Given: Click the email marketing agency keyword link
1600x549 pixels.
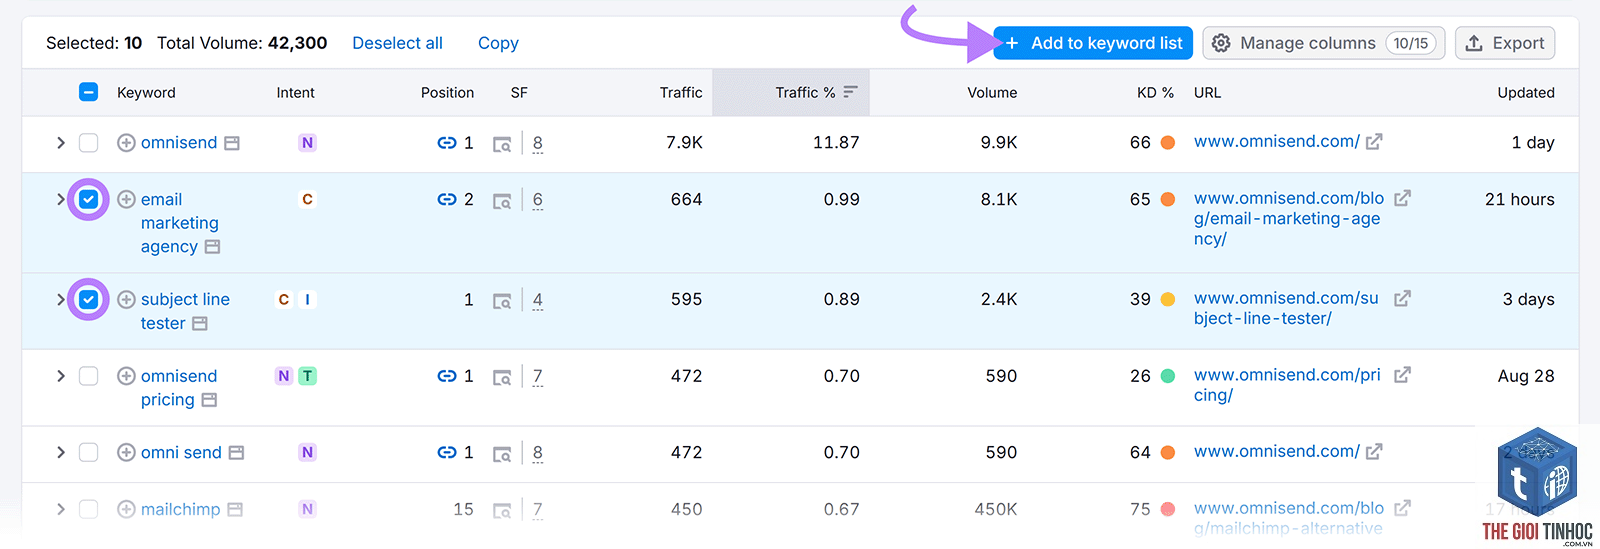Looking at the screenshot, I should tap(179, 223).
